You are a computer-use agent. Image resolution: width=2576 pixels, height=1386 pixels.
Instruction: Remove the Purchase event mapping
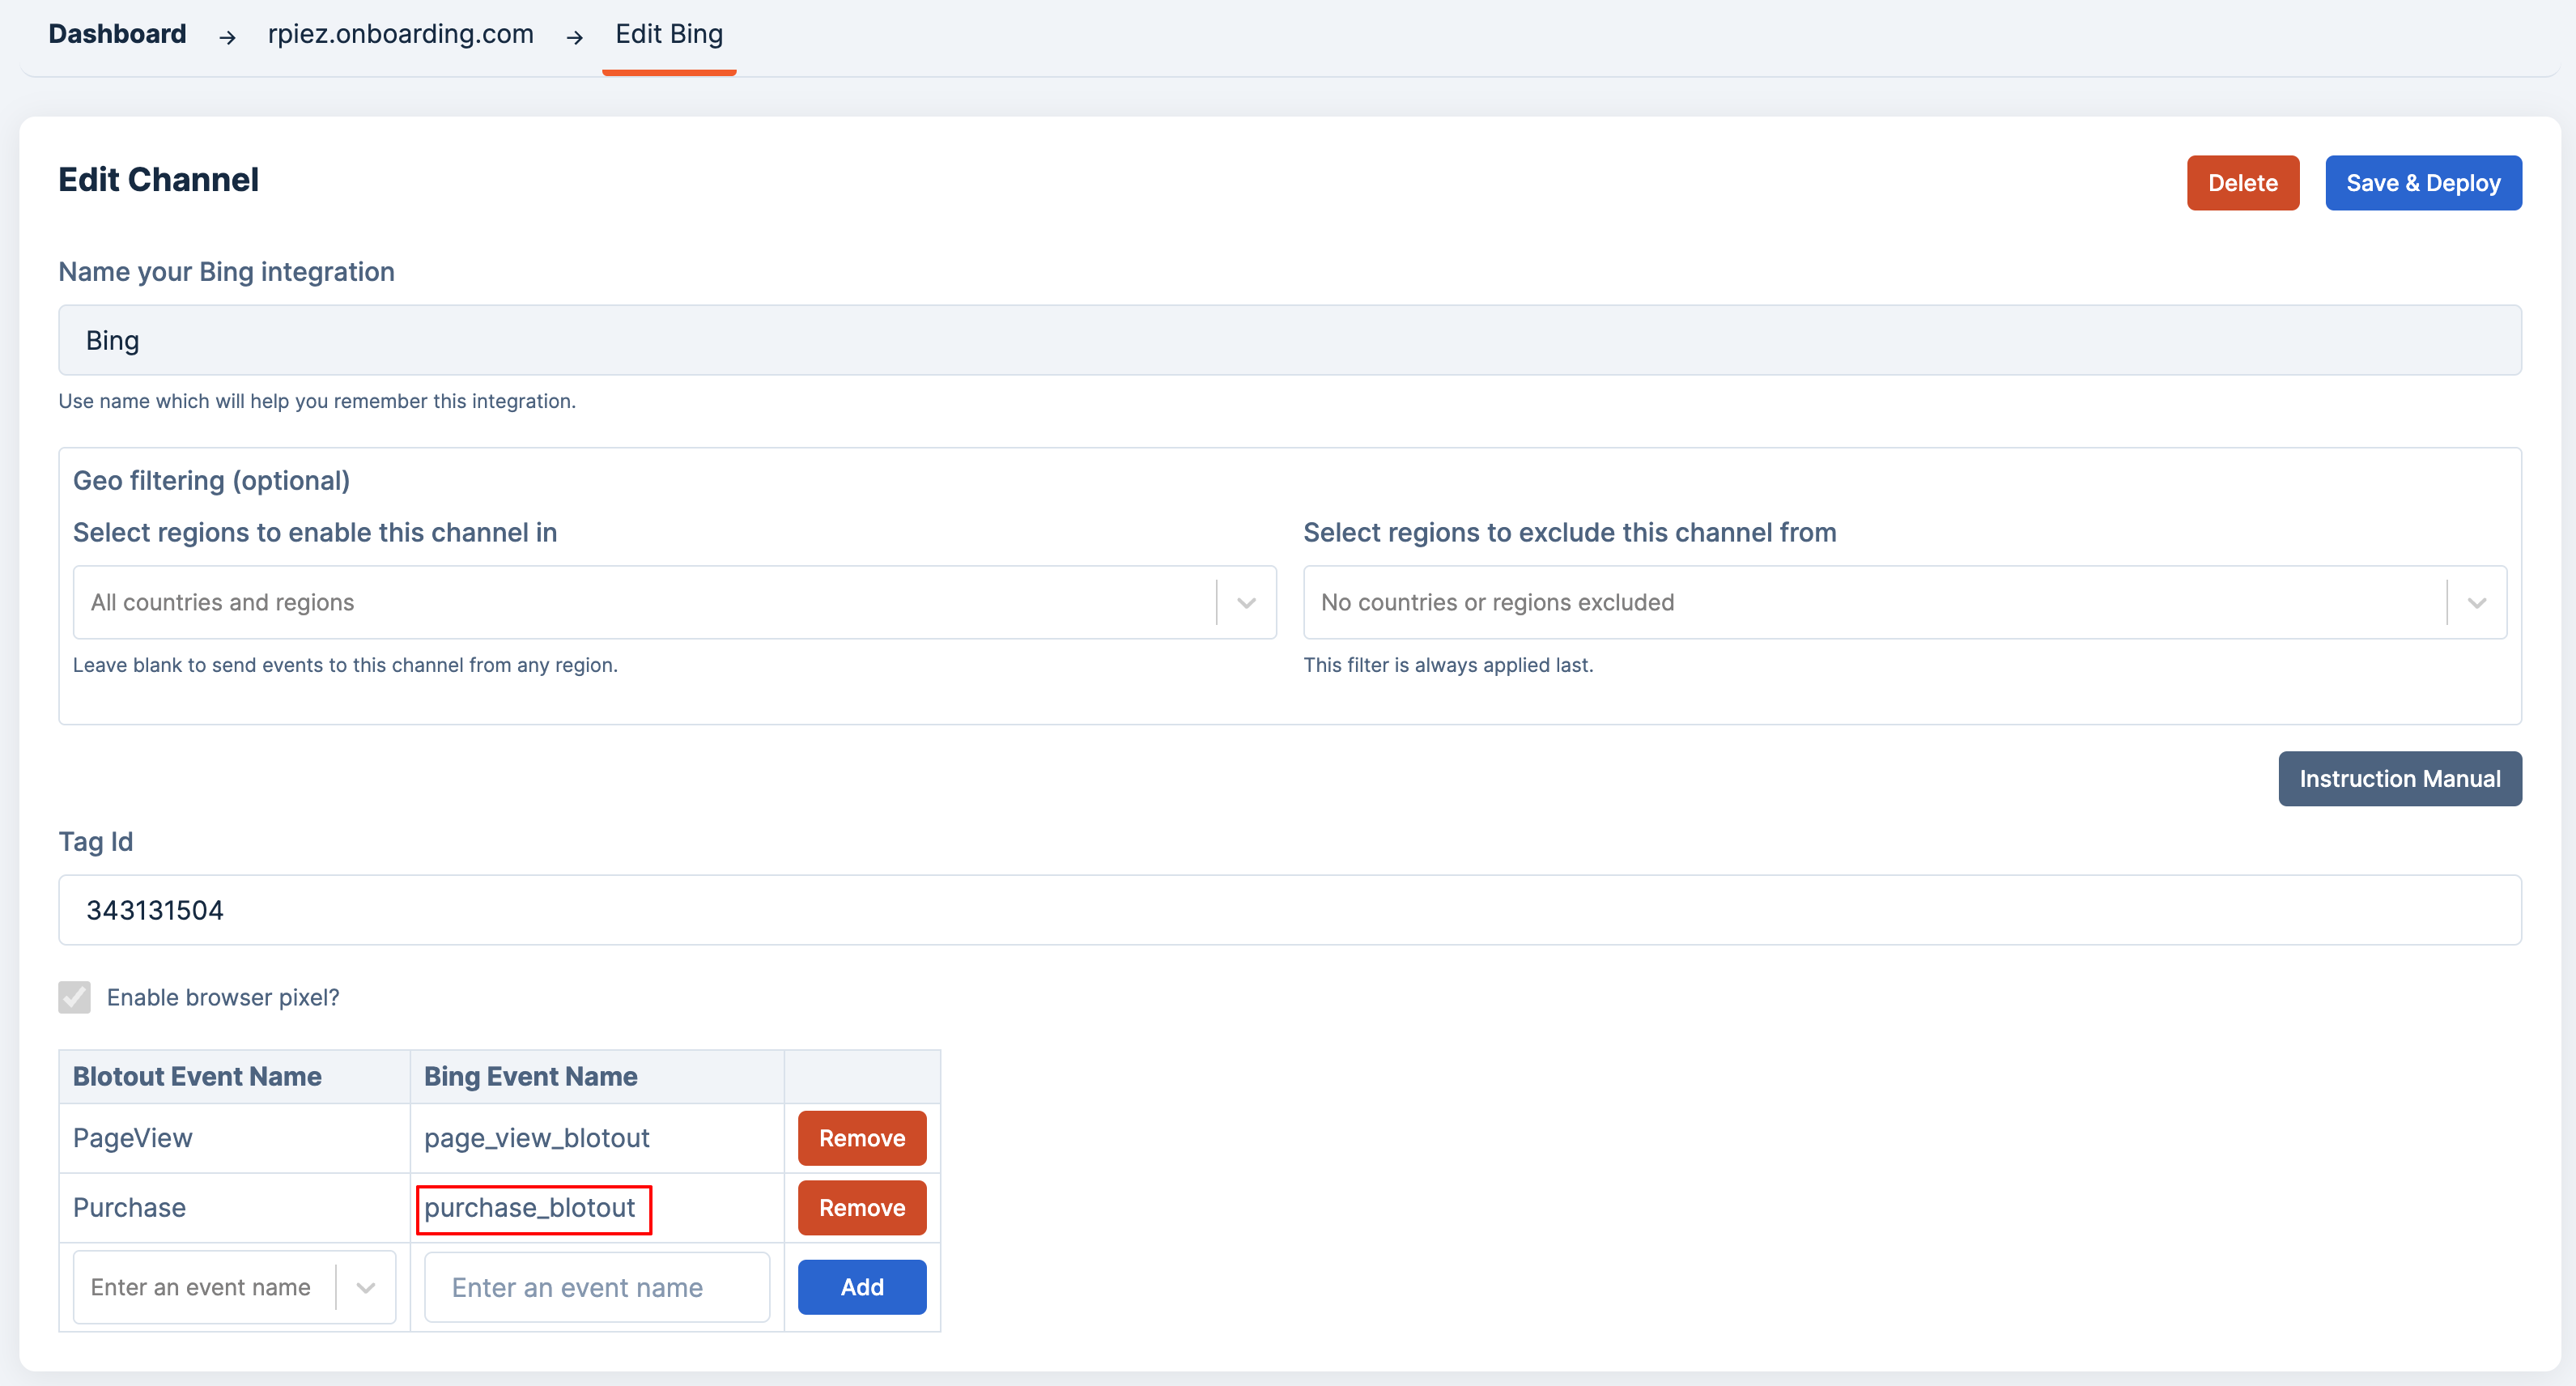(861, 1208)
